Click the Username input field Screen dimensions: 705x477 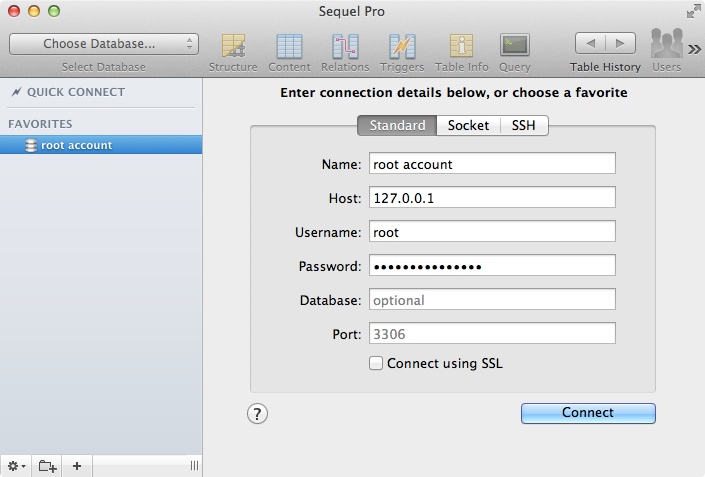point(492,232)
